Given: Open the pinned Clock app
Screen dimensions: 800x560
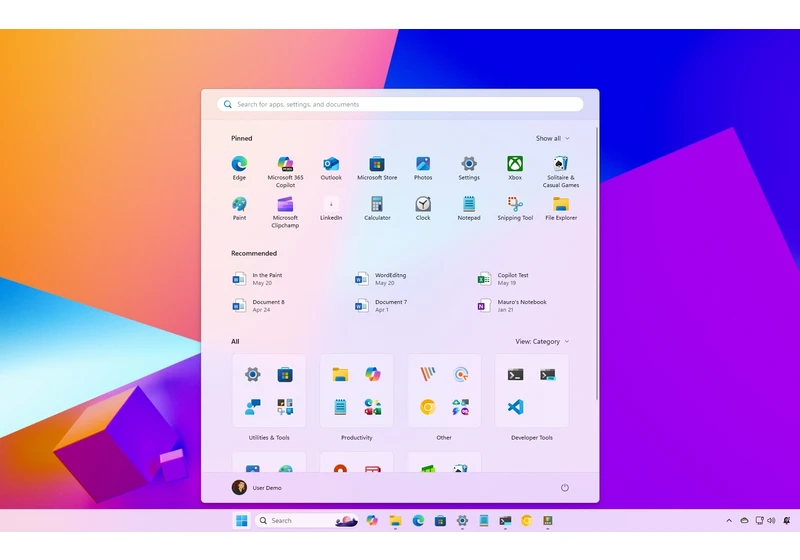Looking at the screenshot, I should (423, 208).
